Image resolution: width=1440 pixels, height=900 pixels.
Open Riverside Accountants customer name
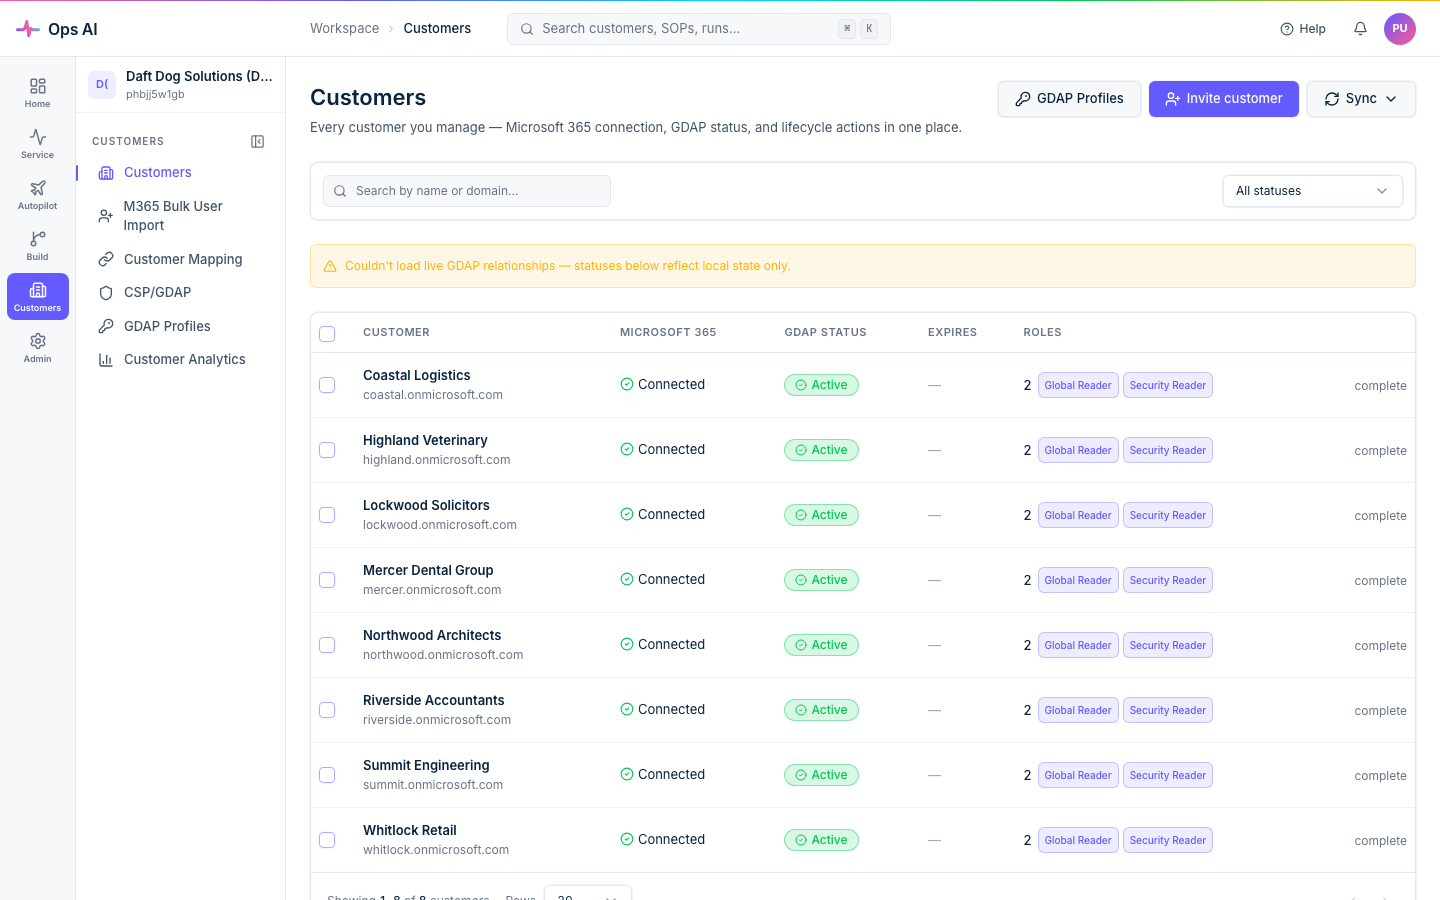click(433, 701)
